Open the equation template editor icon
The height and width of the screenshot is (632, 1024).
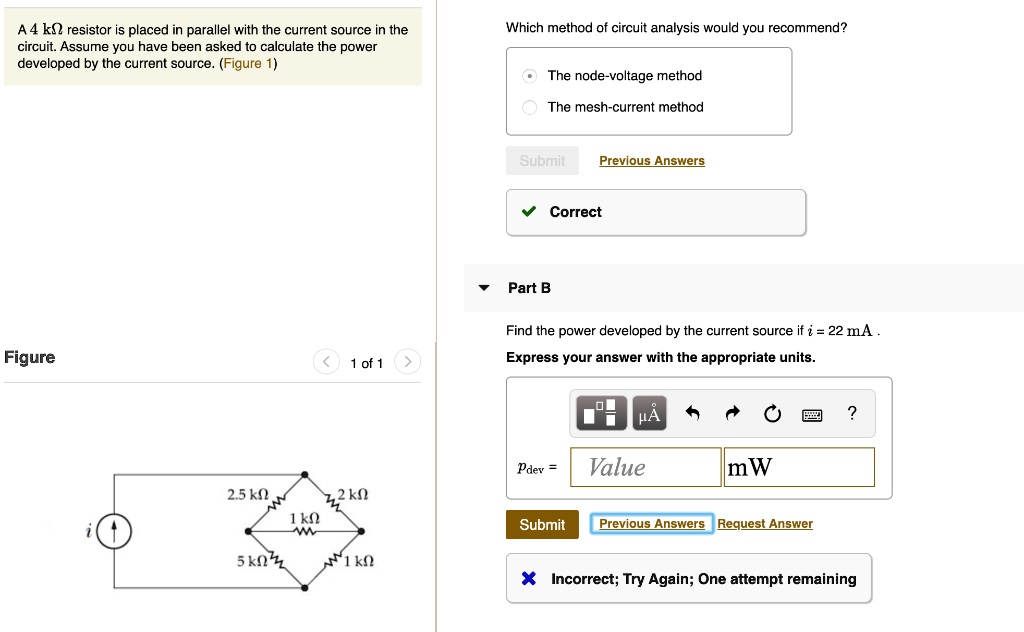point(600,413)
